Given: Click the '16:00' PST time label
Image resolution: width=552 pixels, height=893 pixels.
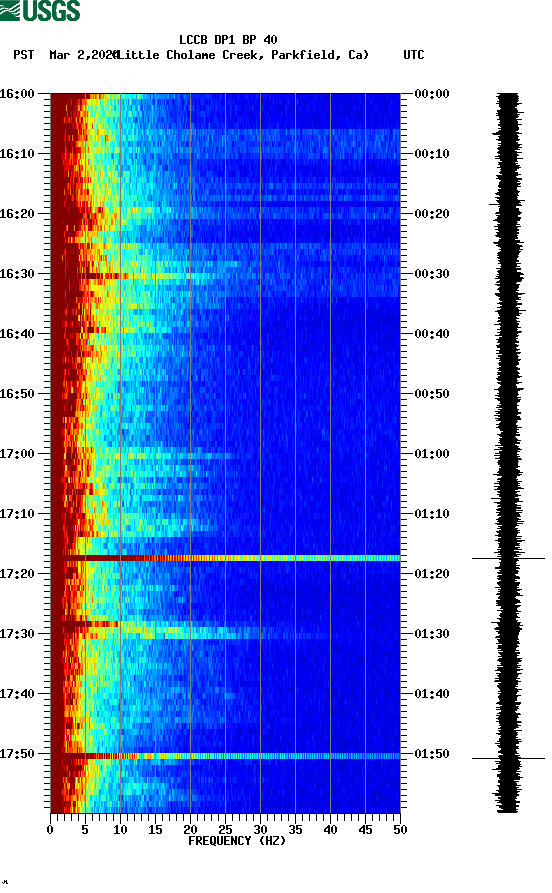Looking at the screenshot, I should coord(17,93).
